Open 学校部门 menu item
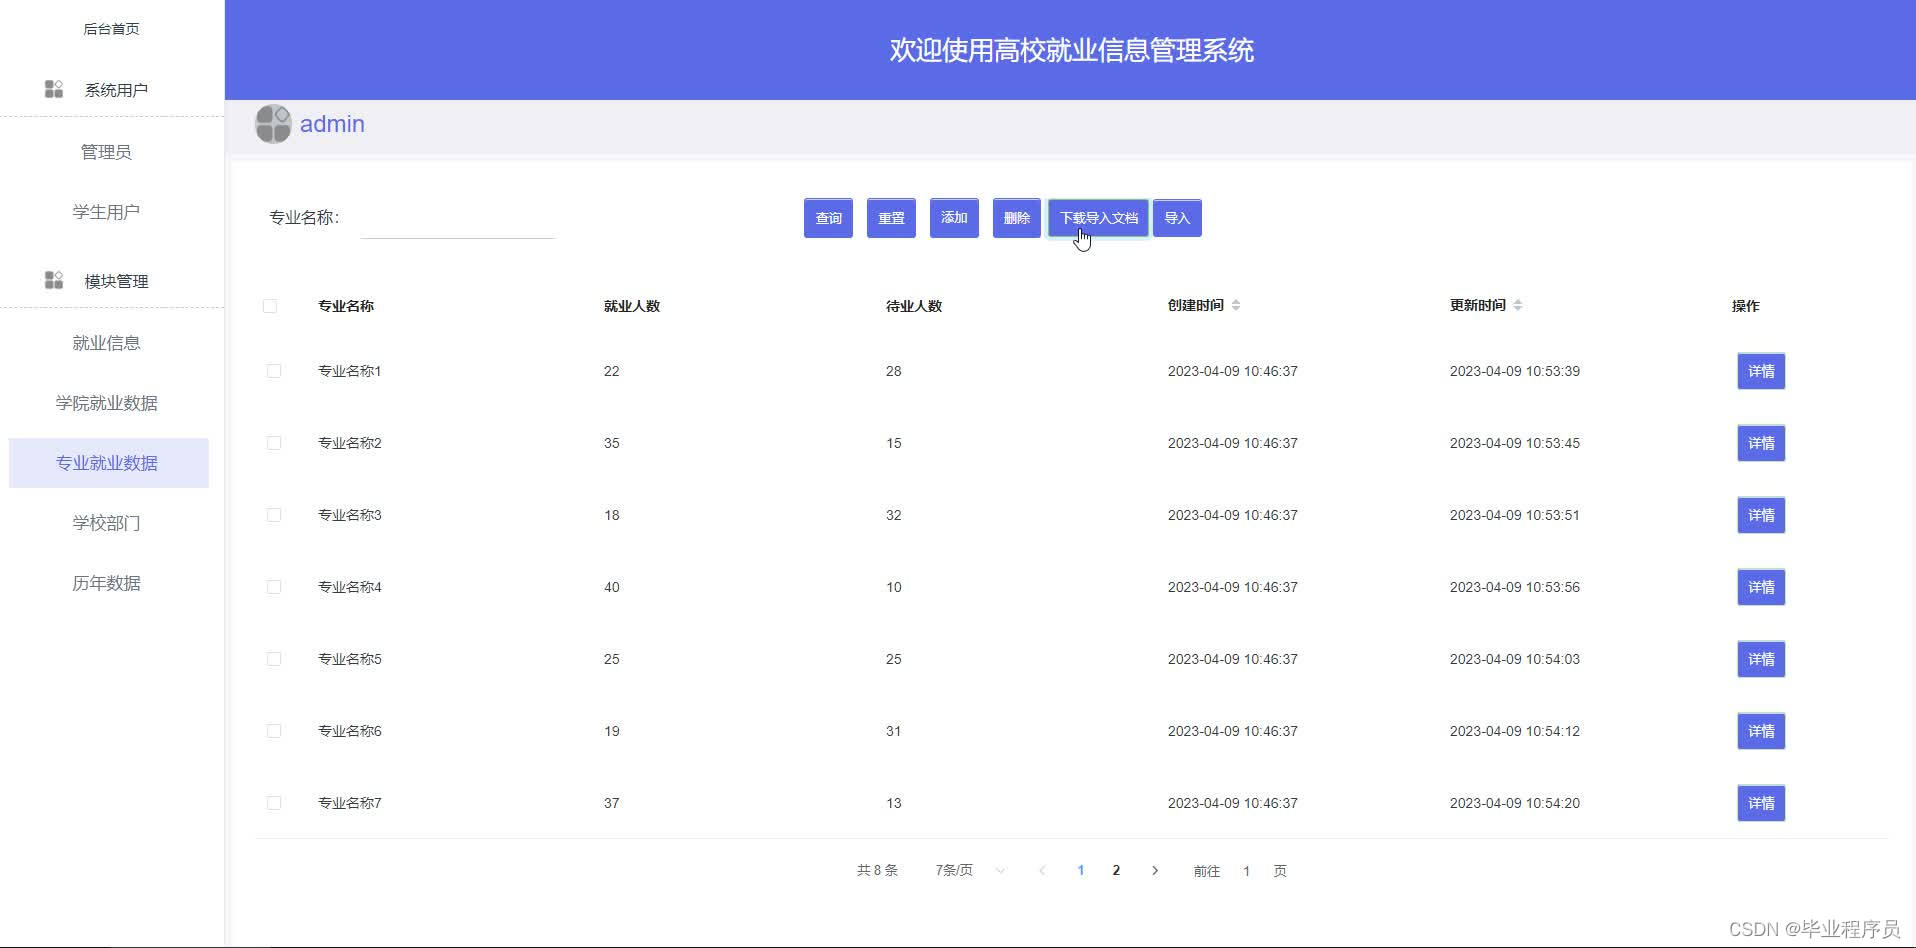Viewport: 1916px width, 948px height. point(106,523)
